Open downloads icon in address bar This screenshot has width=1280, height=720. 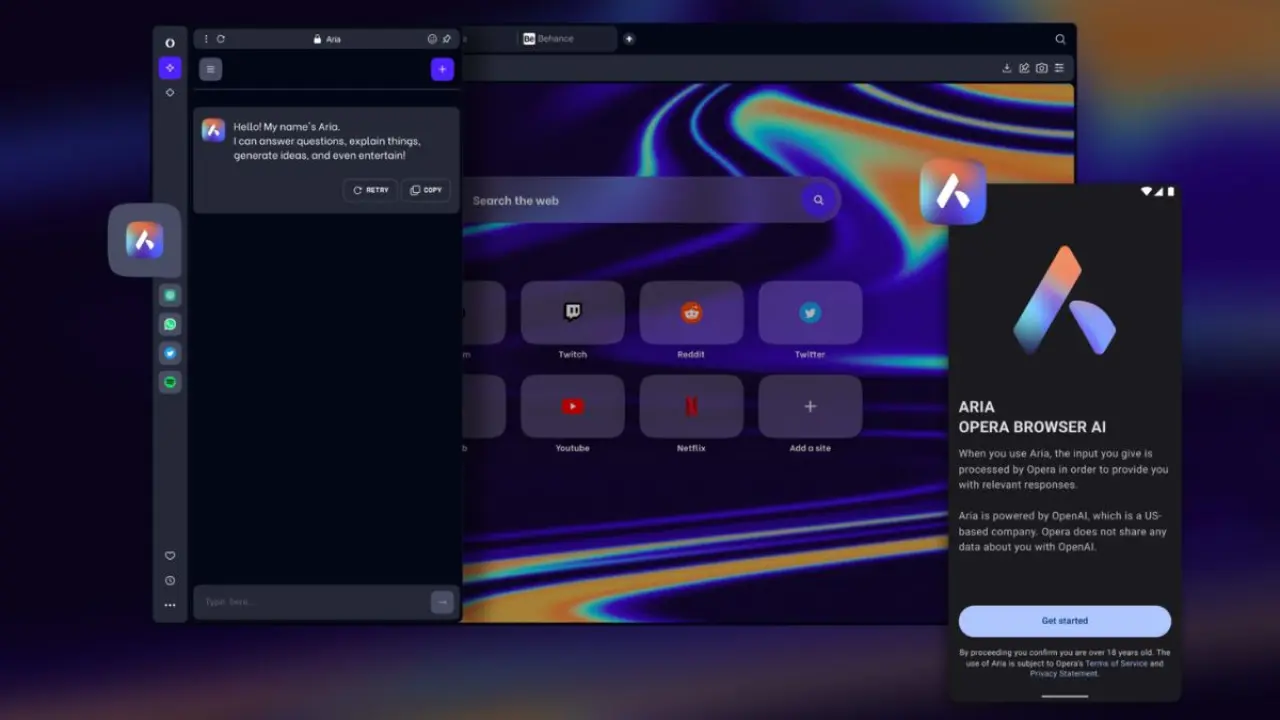1007,68
